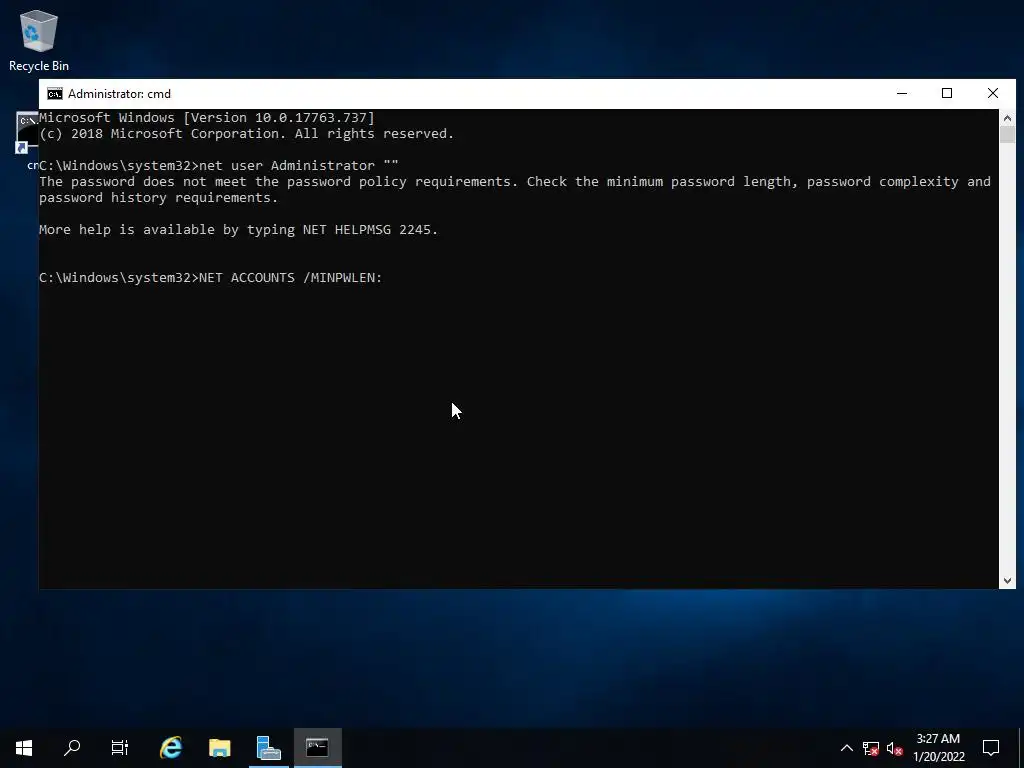This screenshot has width=1024, height=768.
Task: Click the 'Administrator: cmd' title text
Action: point(120,94)
